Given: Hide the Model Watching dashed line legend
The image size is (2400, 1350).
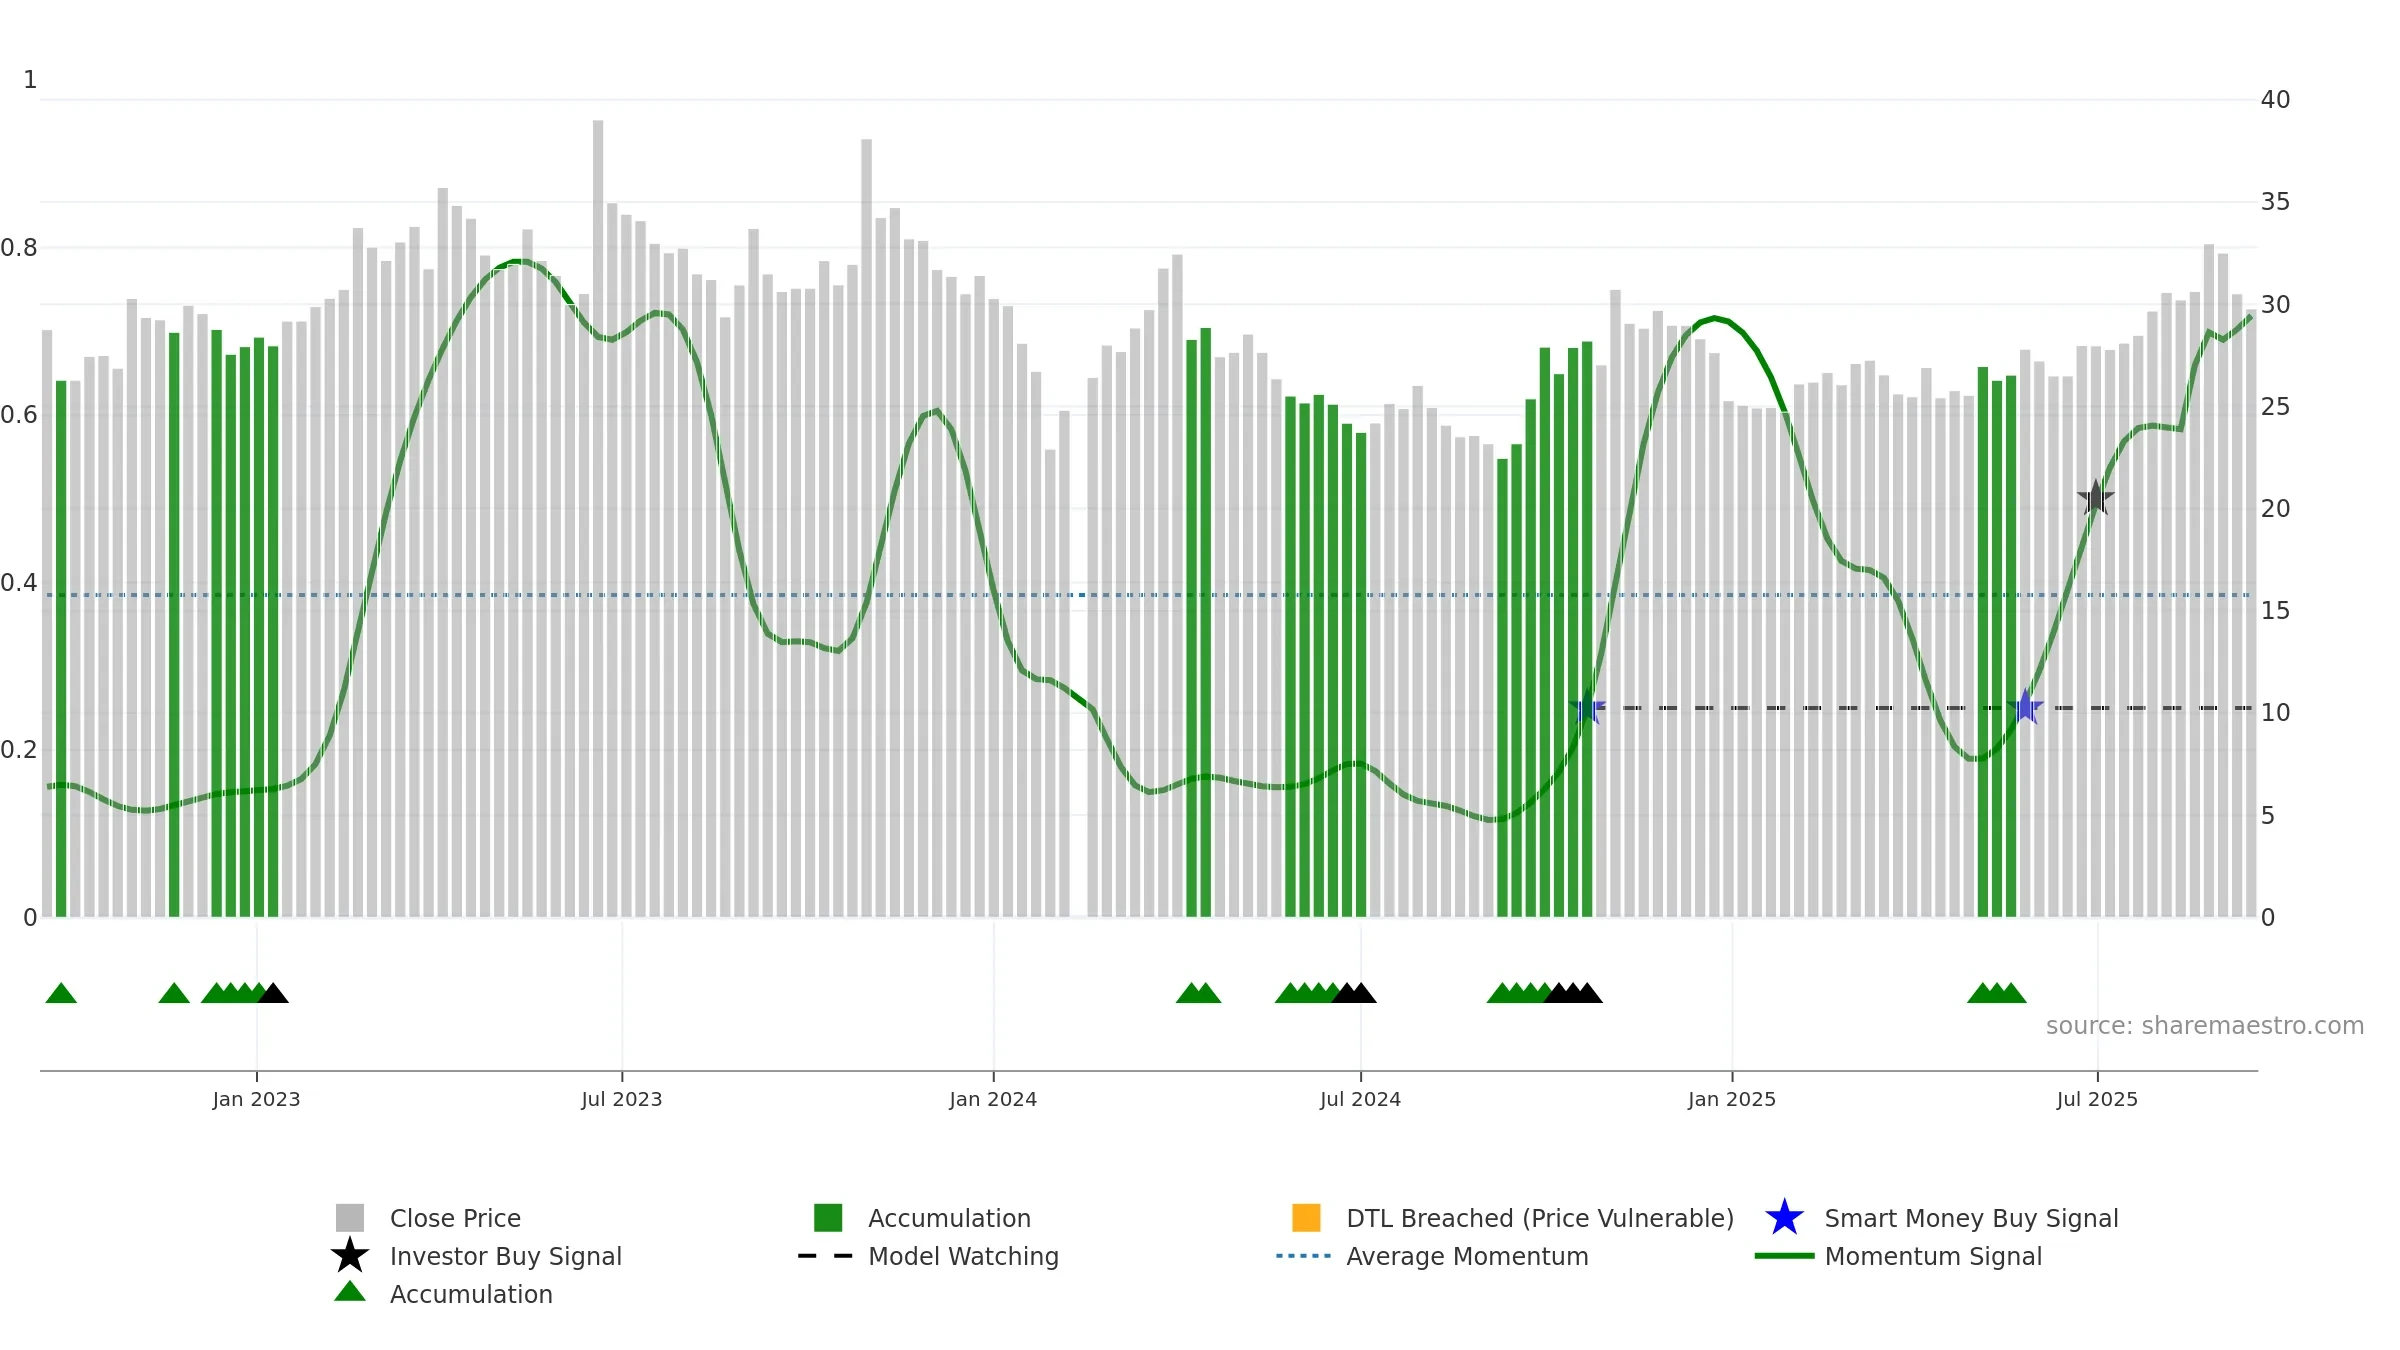Looking at the screenshot, I should pyautogui.click(x=928, y=1256).
